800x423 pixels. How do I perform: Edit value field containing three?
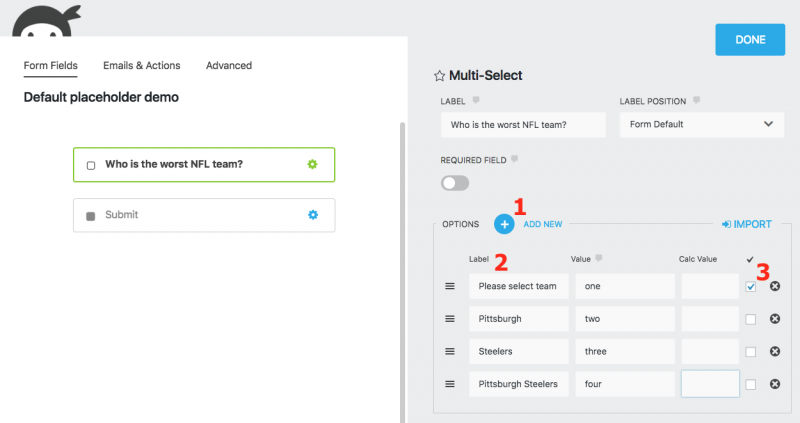[625, 352]
